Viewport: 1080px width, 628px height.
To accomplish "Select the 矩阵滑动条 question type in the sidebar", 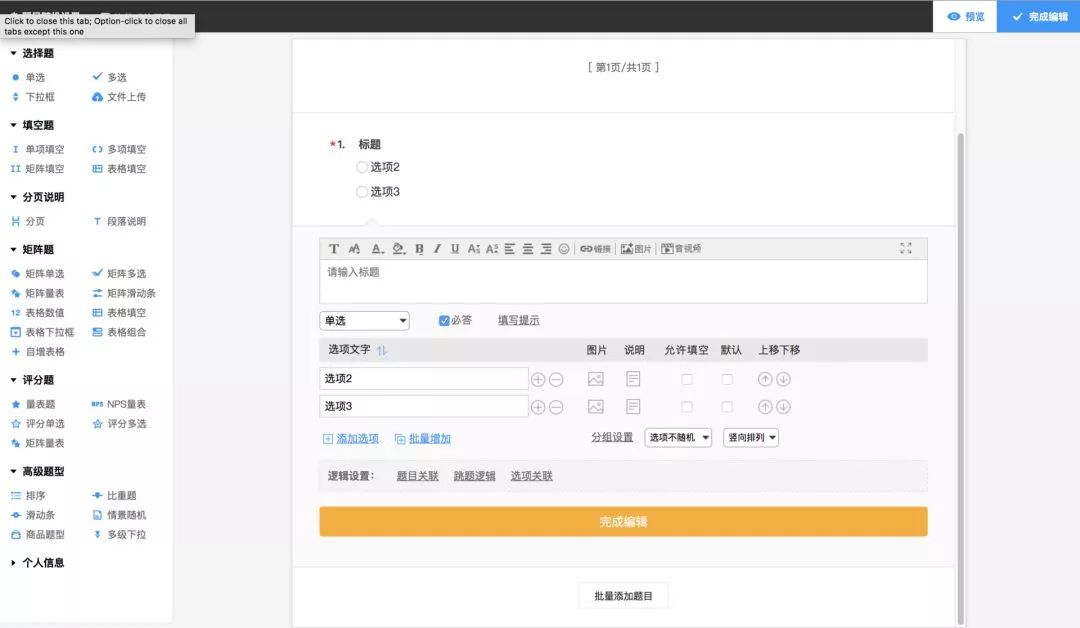I will click(129, 293).
